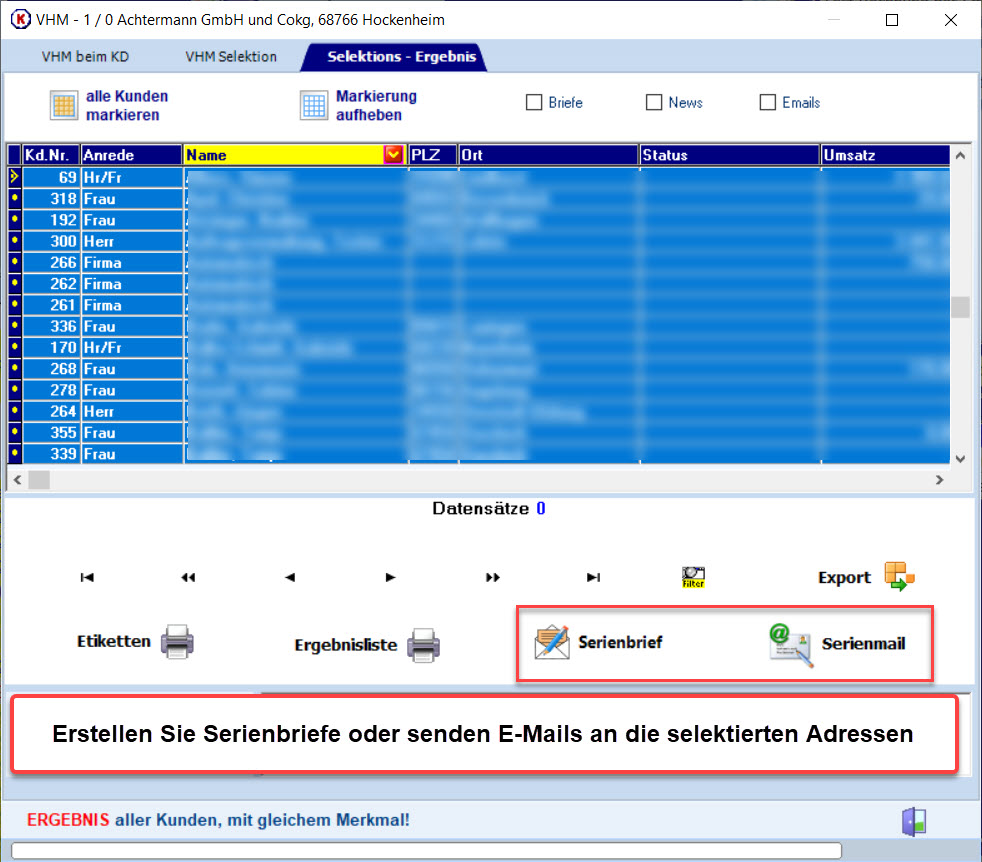The image size is (982, 862).
Task: Click the 'Markierung aufheben' grid icon
Action: [314, 106]
